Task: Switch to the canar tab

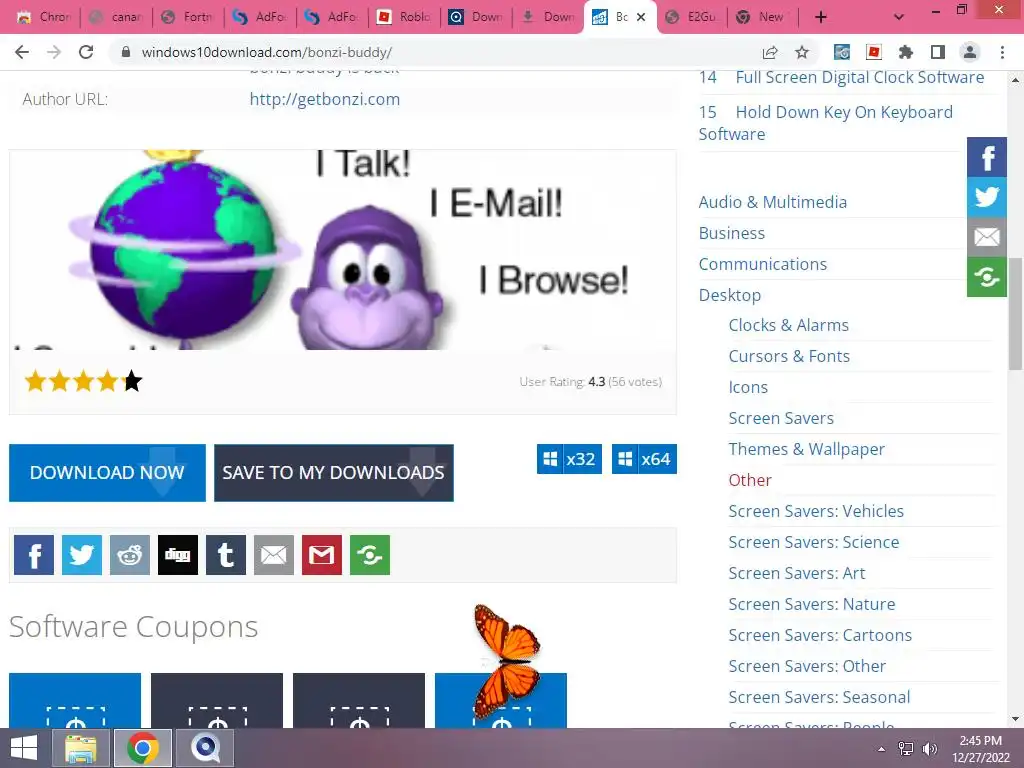Action: [x=116, y=17]
